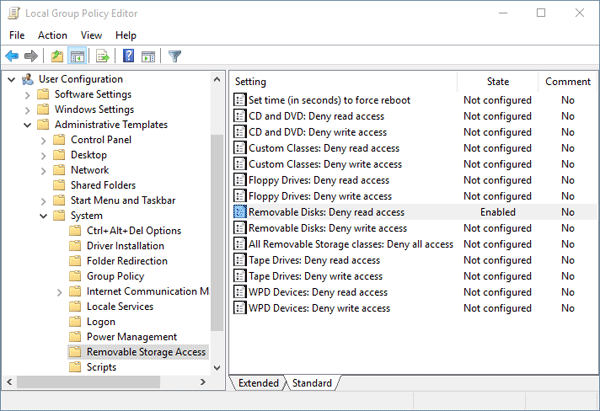The width and height of the screenshot is (600, 411).
Task: Select the Removable Disks: Deny read access policy icon
Action: [240, 212]
